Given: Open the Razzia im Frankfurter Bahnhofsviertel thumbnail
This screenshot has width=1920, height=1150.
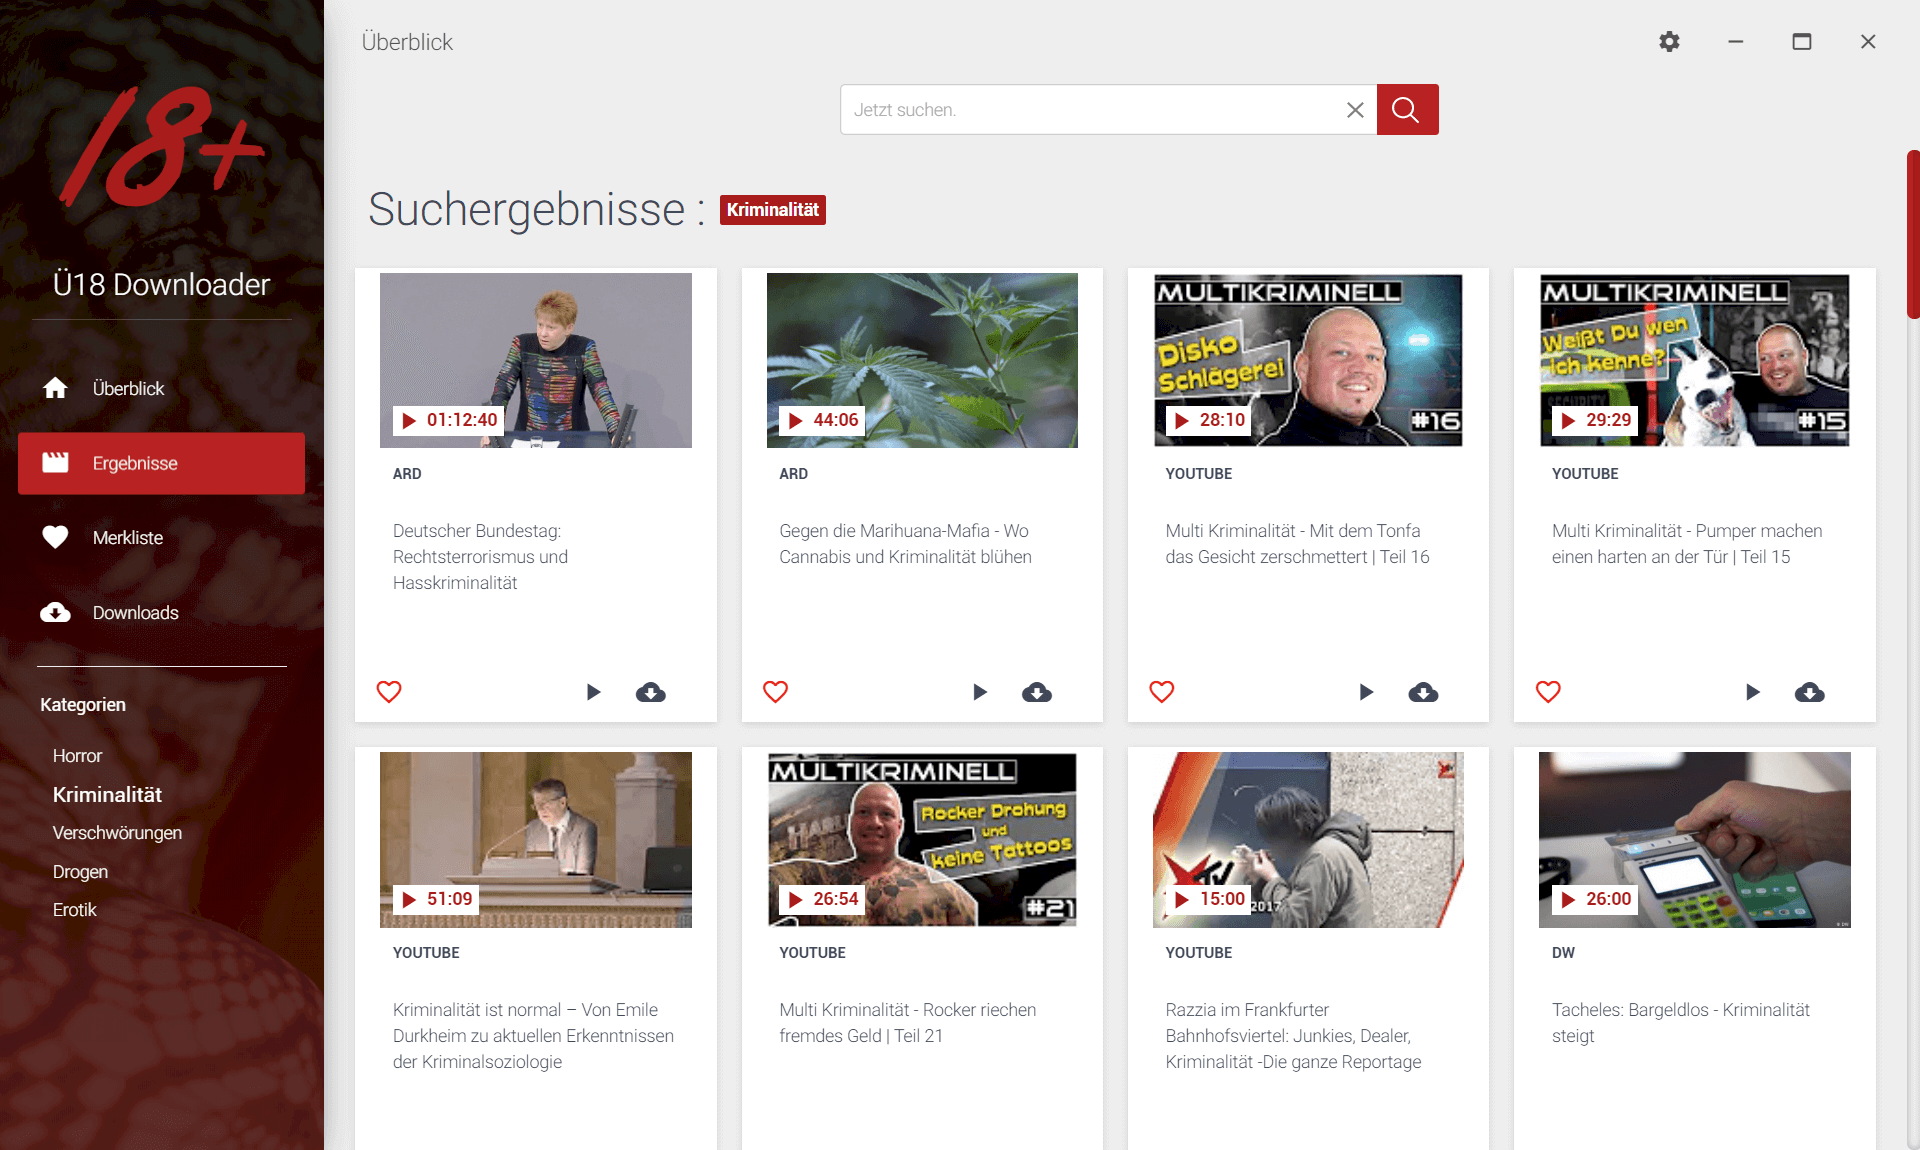Looking at the screenshot, I should pyautogui.click(x=1307, y=840).
